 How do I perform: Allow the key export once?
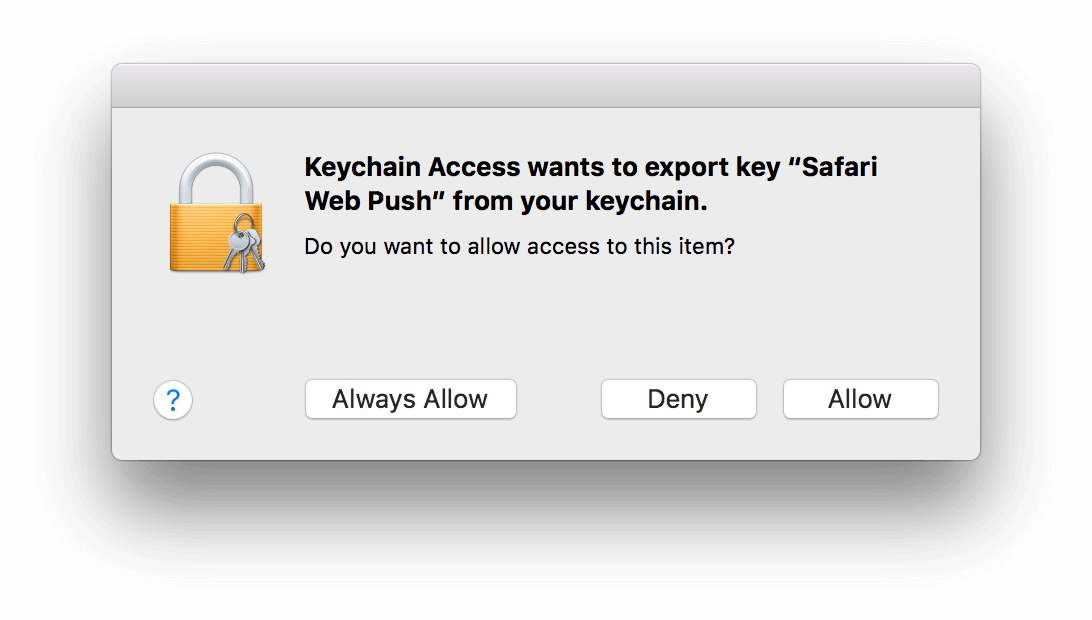tap(860, 399)
